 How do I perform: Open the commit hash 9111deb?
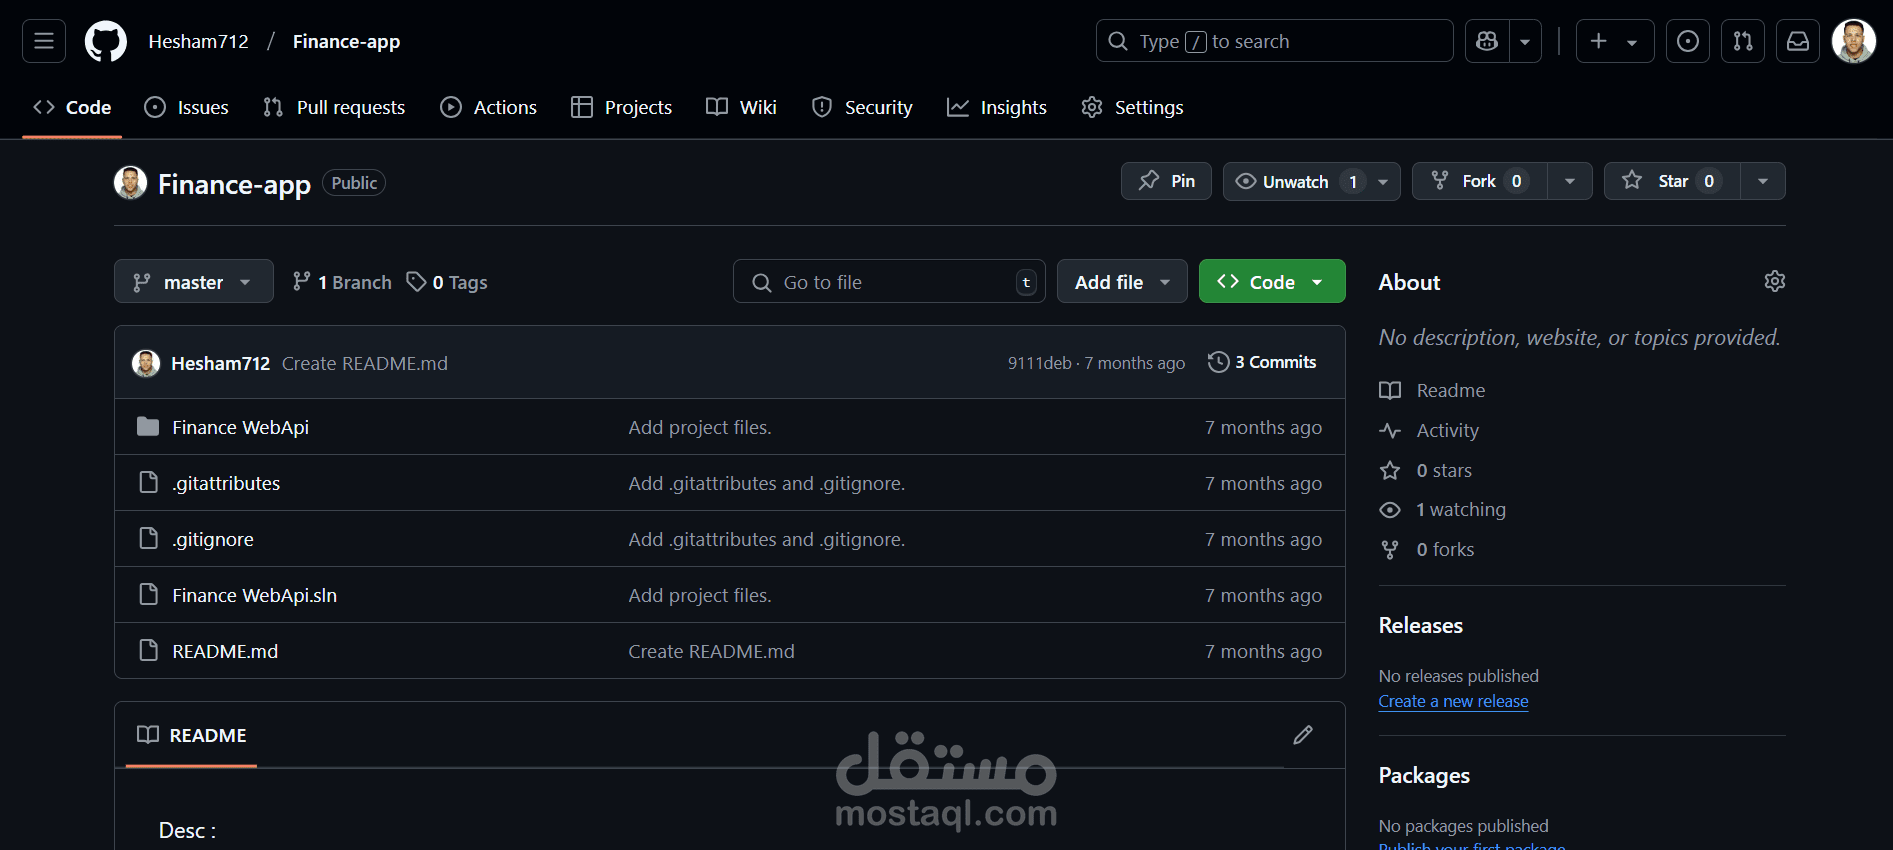(x=1039, y=363)
